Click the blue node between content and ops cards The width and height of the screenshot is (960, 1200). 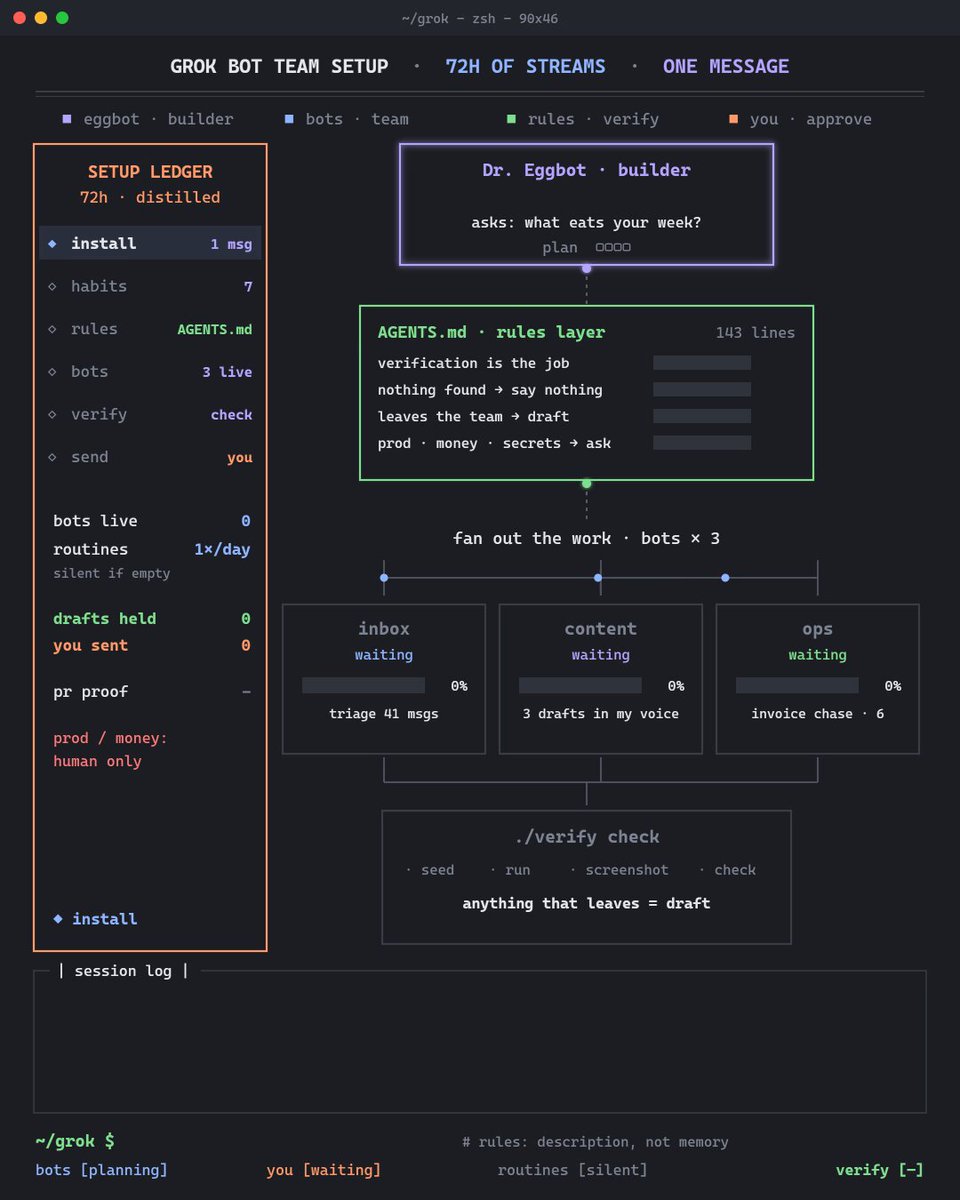point(725,578)
